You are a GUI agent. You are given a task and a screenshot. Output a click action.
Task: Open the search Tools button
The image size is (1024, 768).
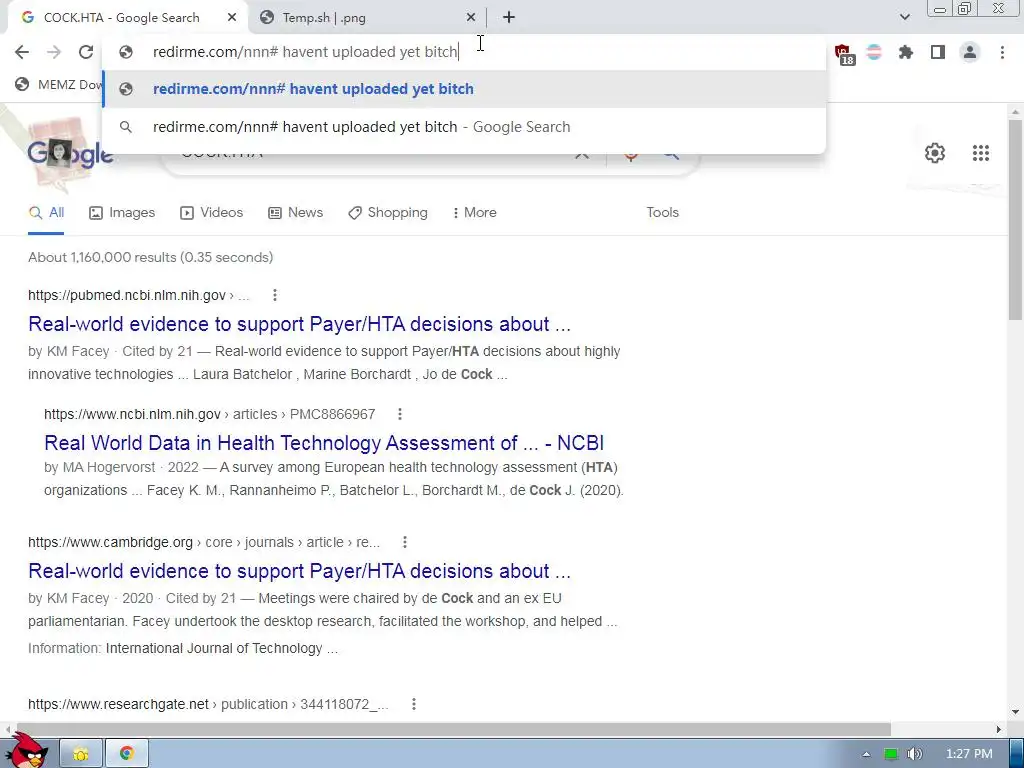(662, 213)
